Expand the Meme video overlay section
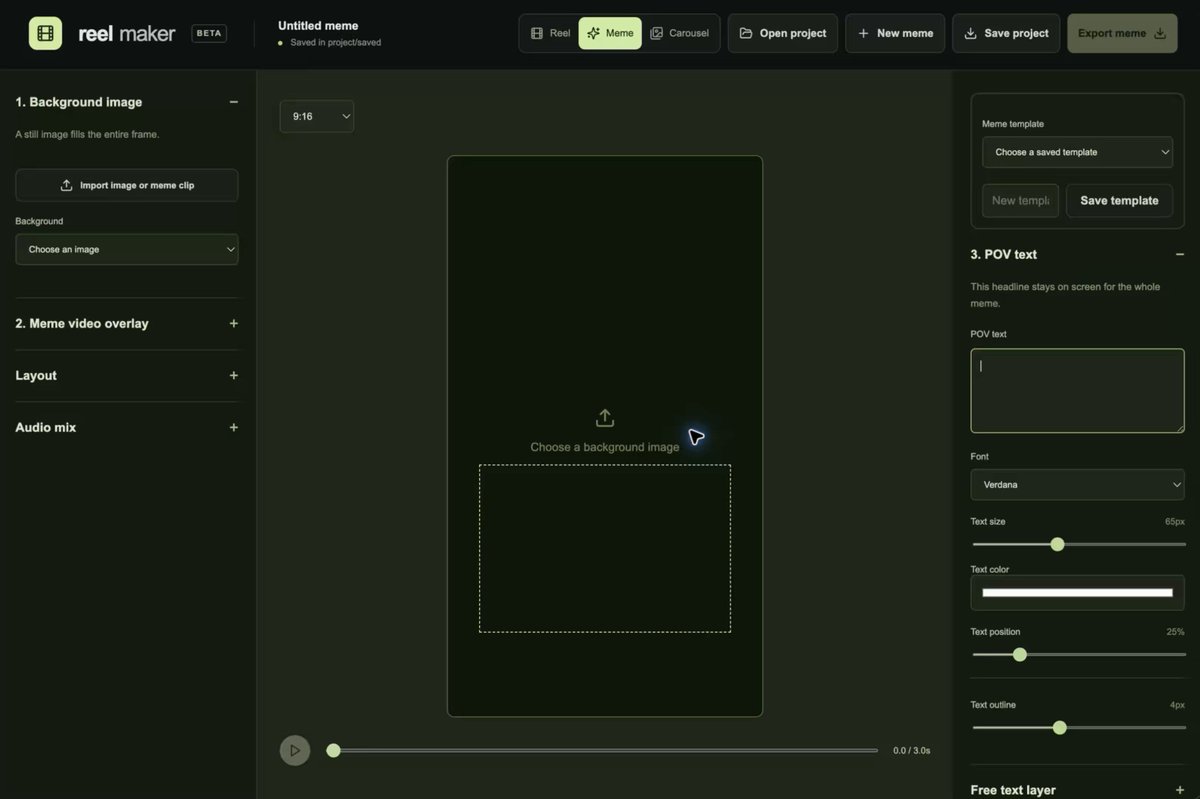Viewport: 1200px width, 799px height. (x=234, y=323)
